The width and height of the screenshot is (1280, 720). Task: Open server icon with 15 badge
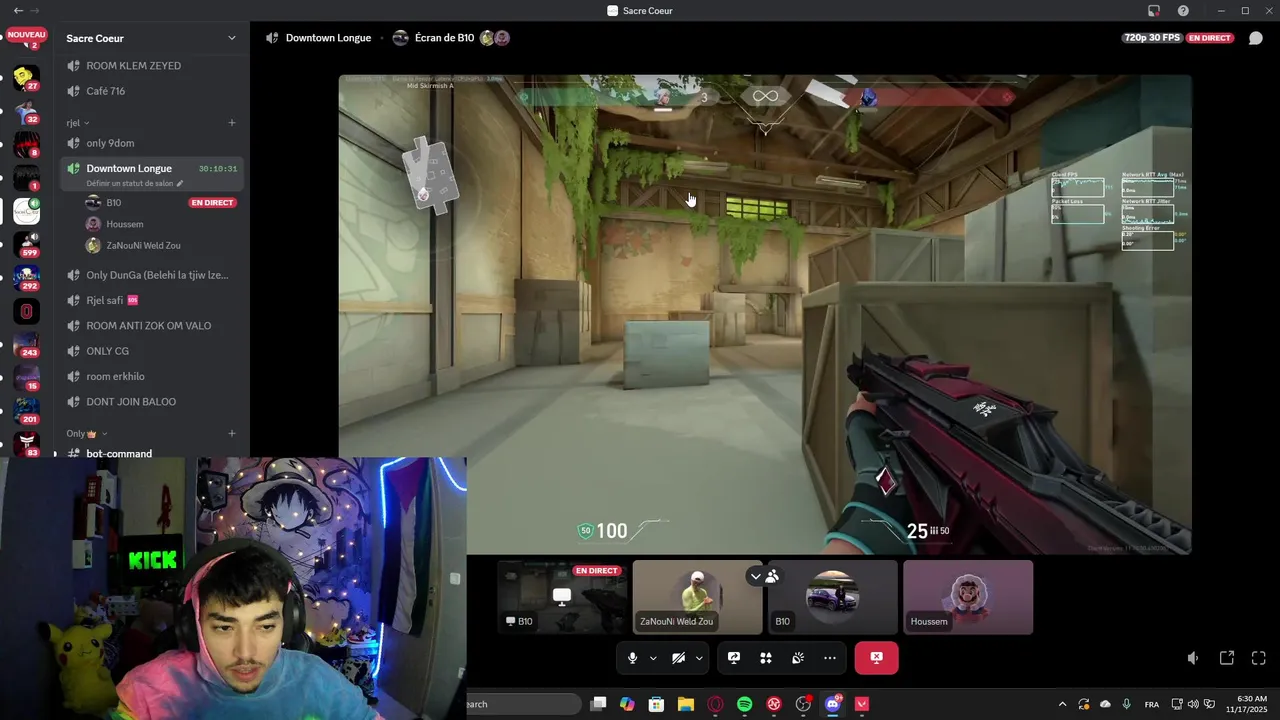[26, 378]
